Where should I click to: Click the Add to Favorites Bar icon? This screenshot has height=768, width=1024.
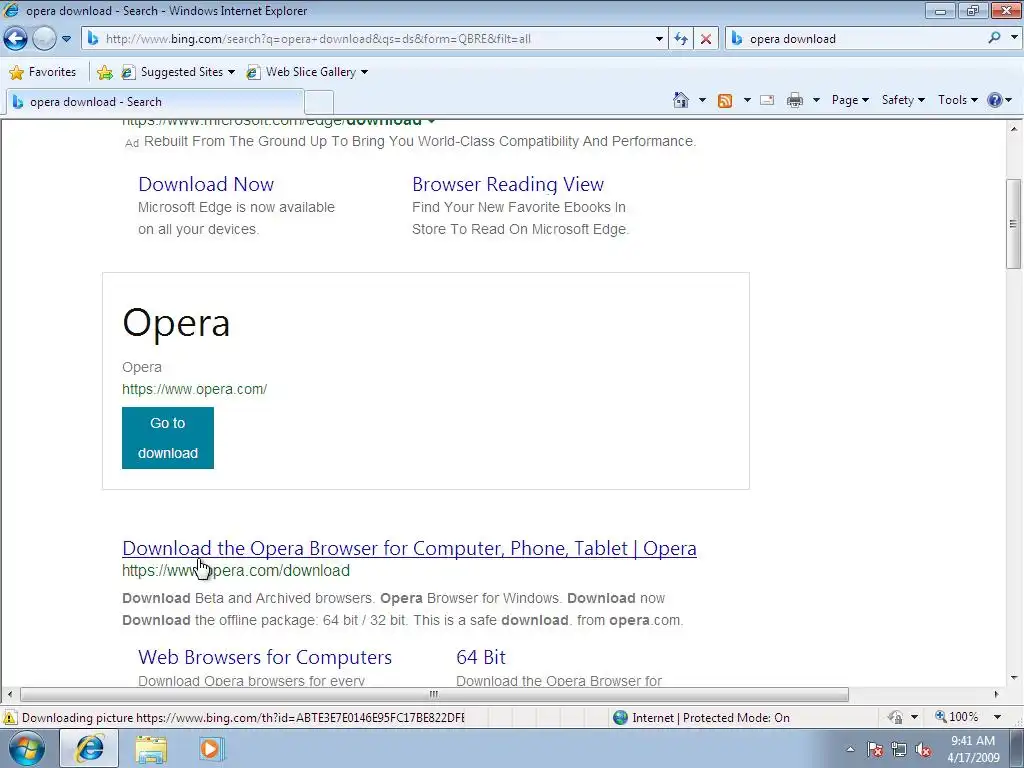tap(104, 72)
